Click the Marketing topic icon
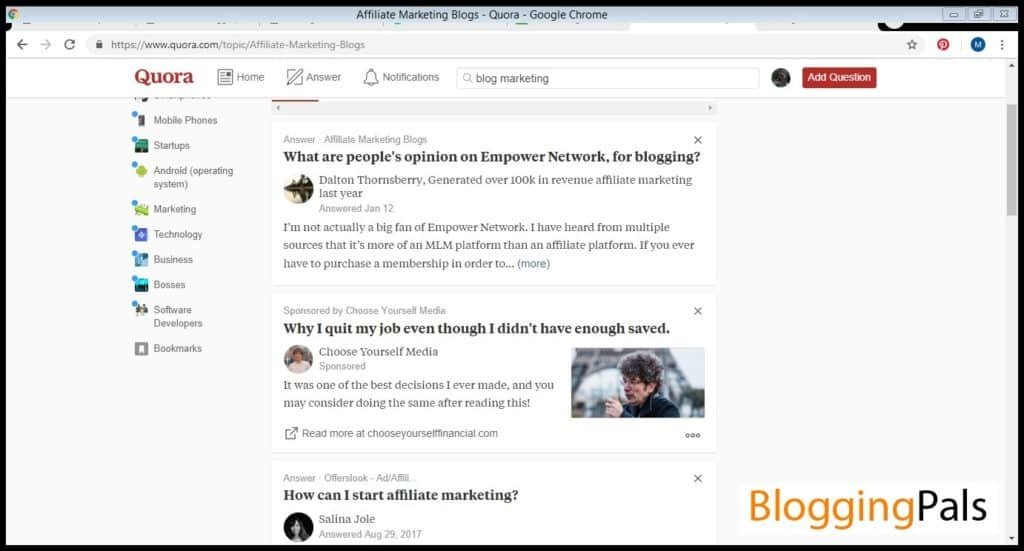This screenshot has height=551, width=1024. tap(140, 209)
